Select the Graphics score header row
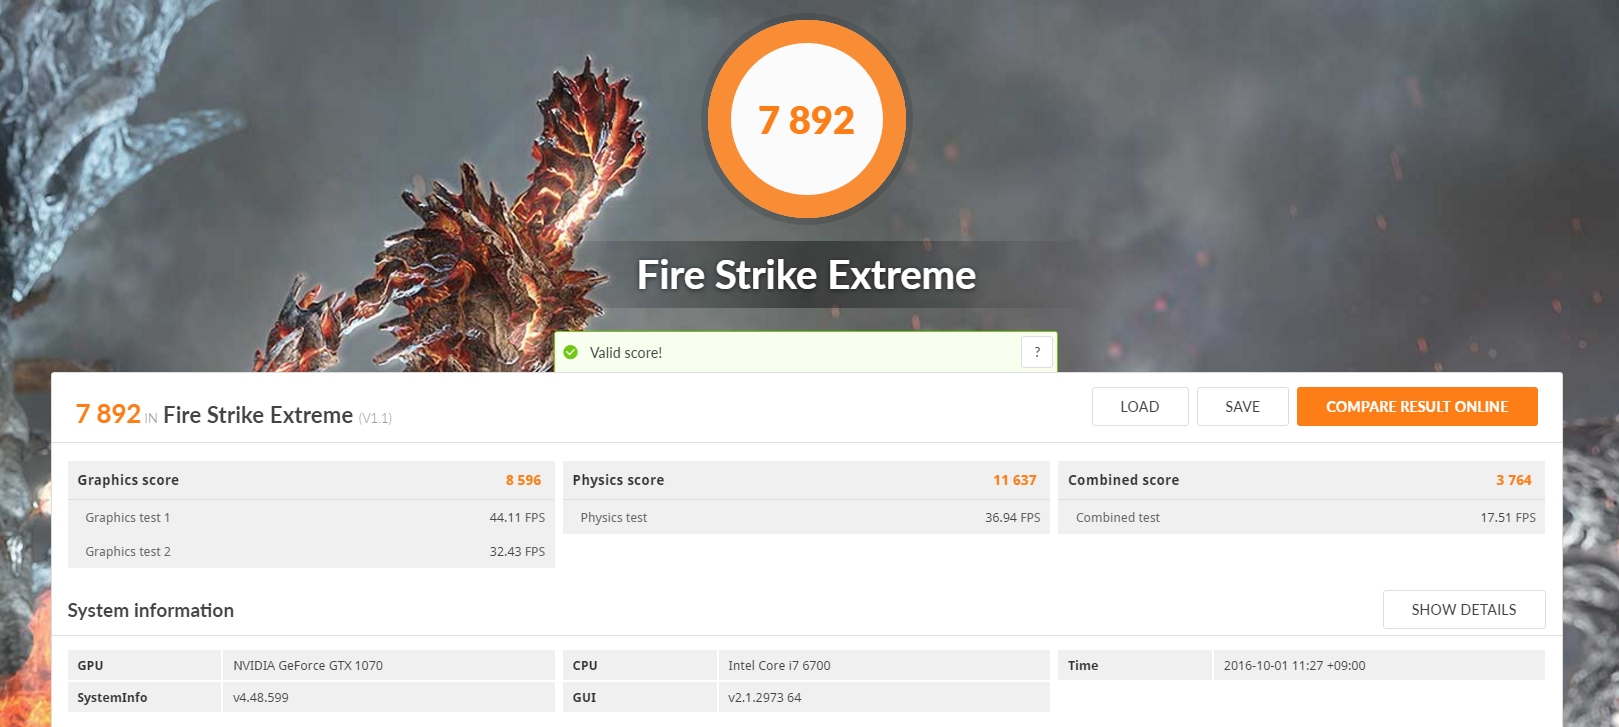The height and width of the screenshot is (727, 1619). 311,480
